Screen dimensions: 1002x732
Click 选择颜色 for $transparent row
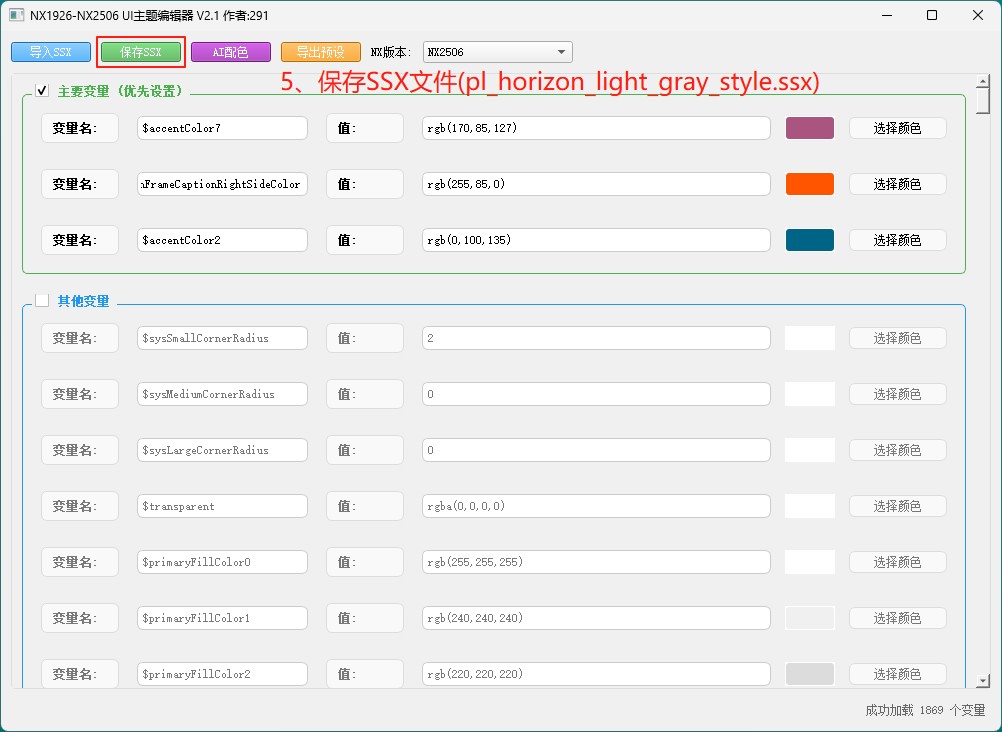[x=897, y=506]
